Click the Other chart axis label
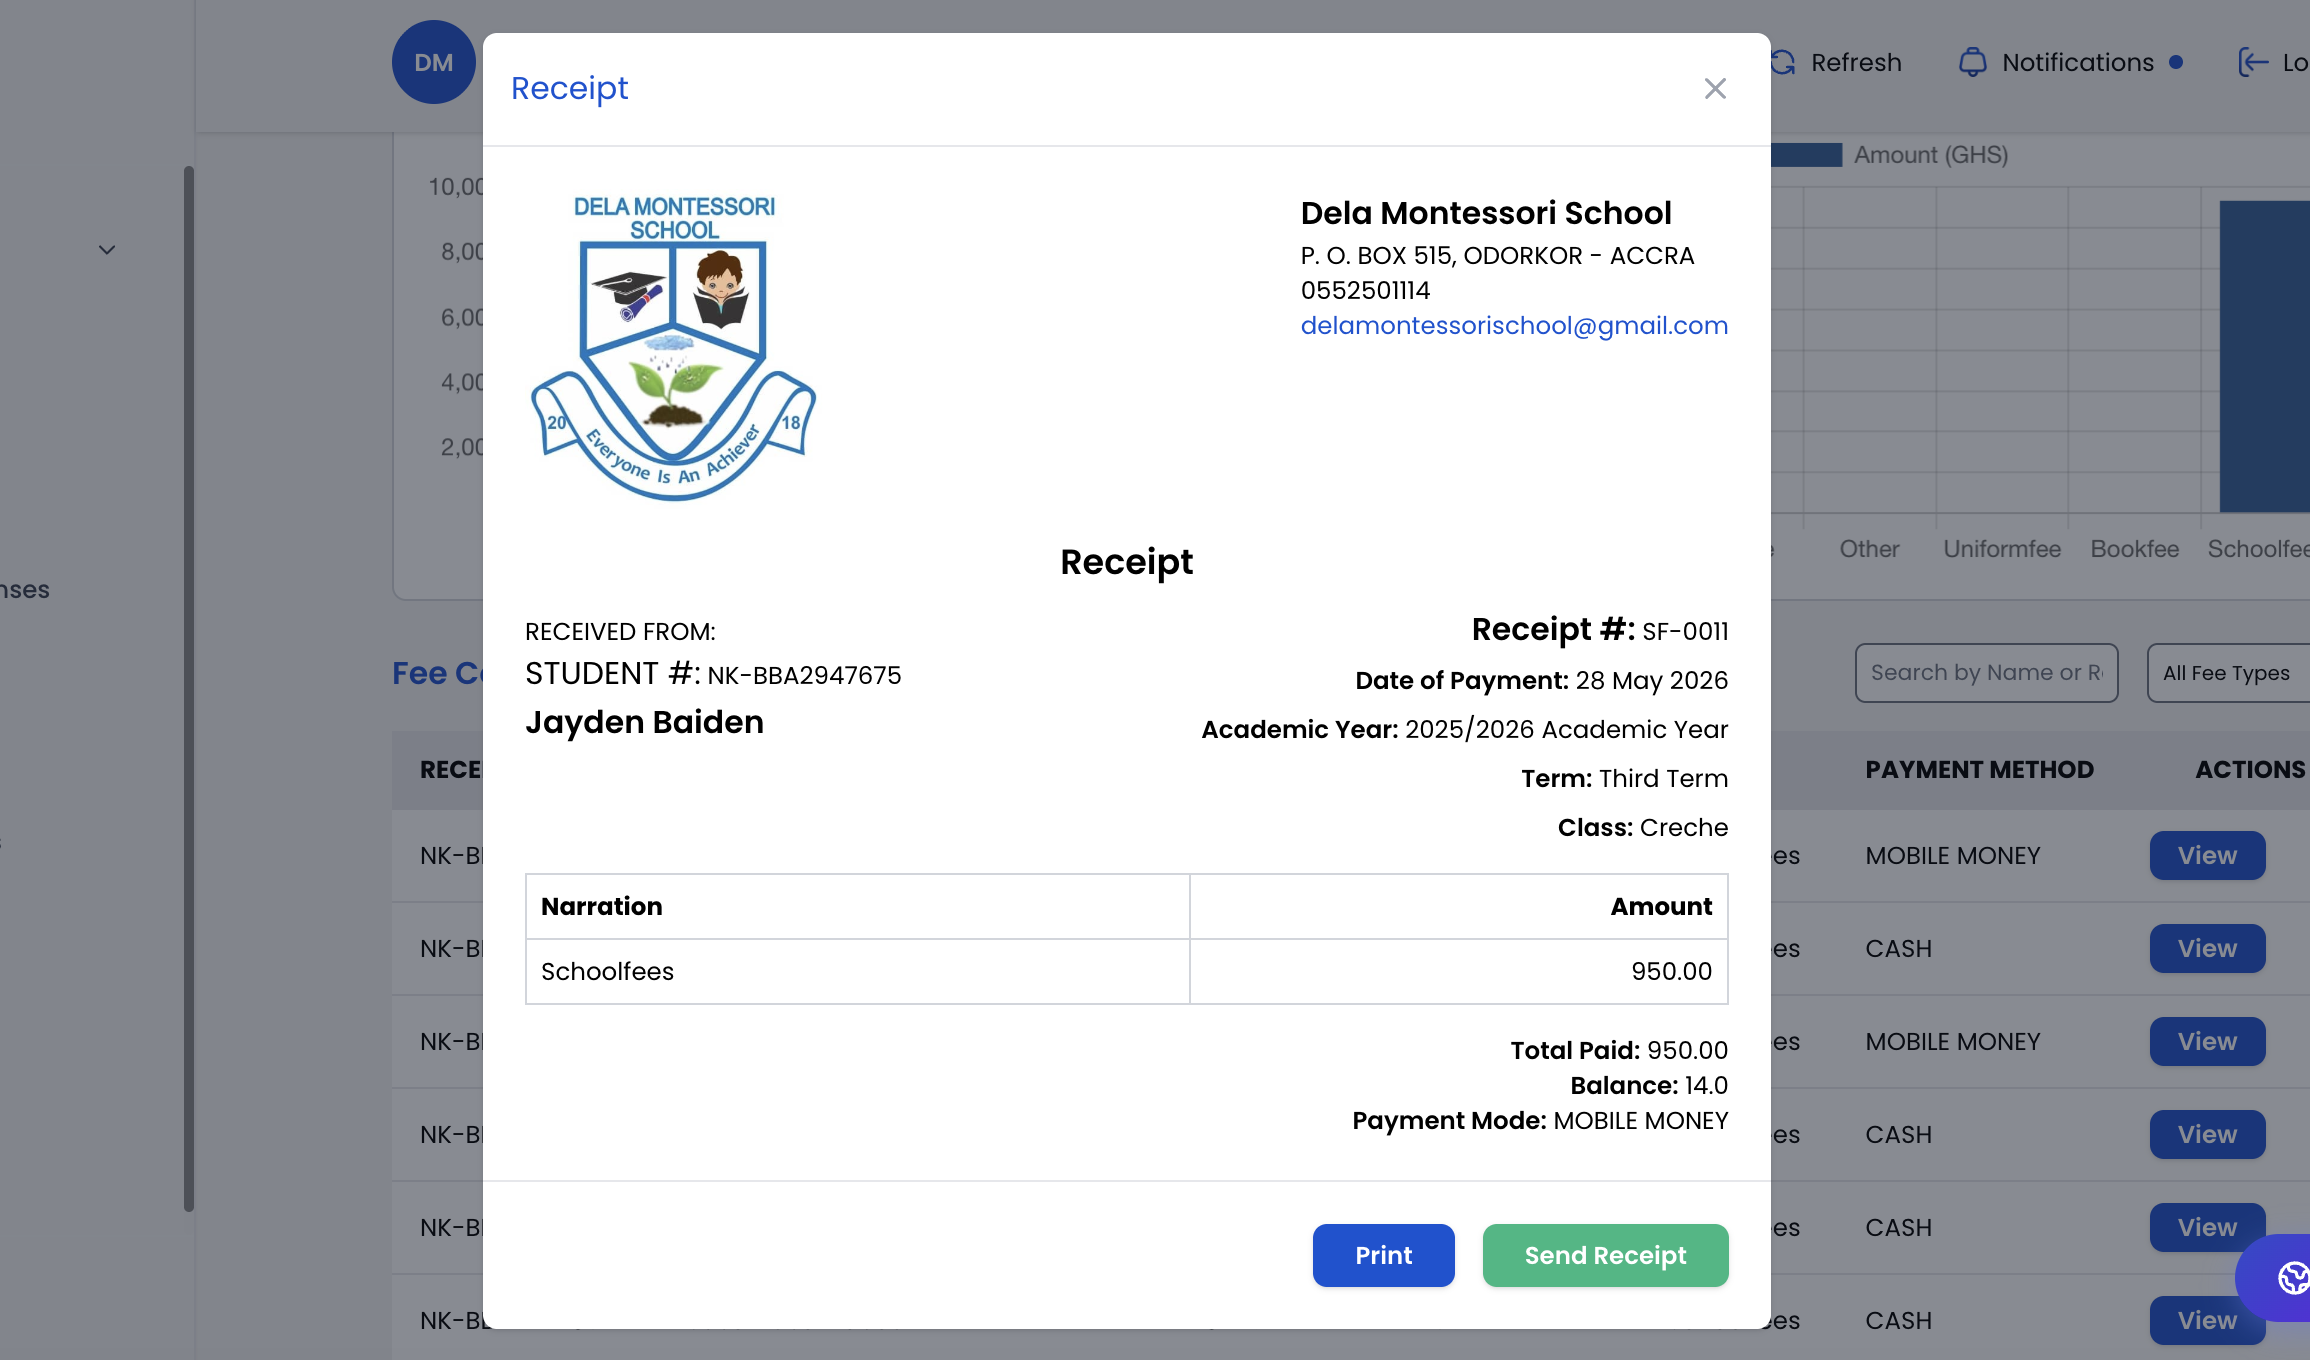This screenshot has width=2310, height=1360. pos(1869,549)
